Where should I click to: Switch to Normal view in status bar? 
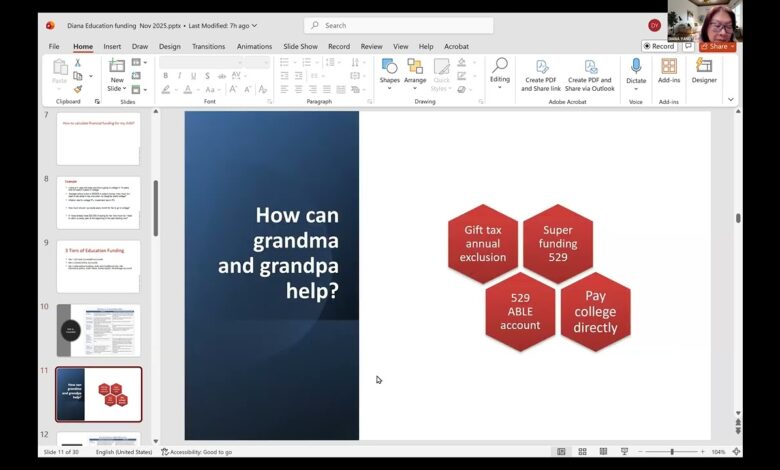[561, 452]
